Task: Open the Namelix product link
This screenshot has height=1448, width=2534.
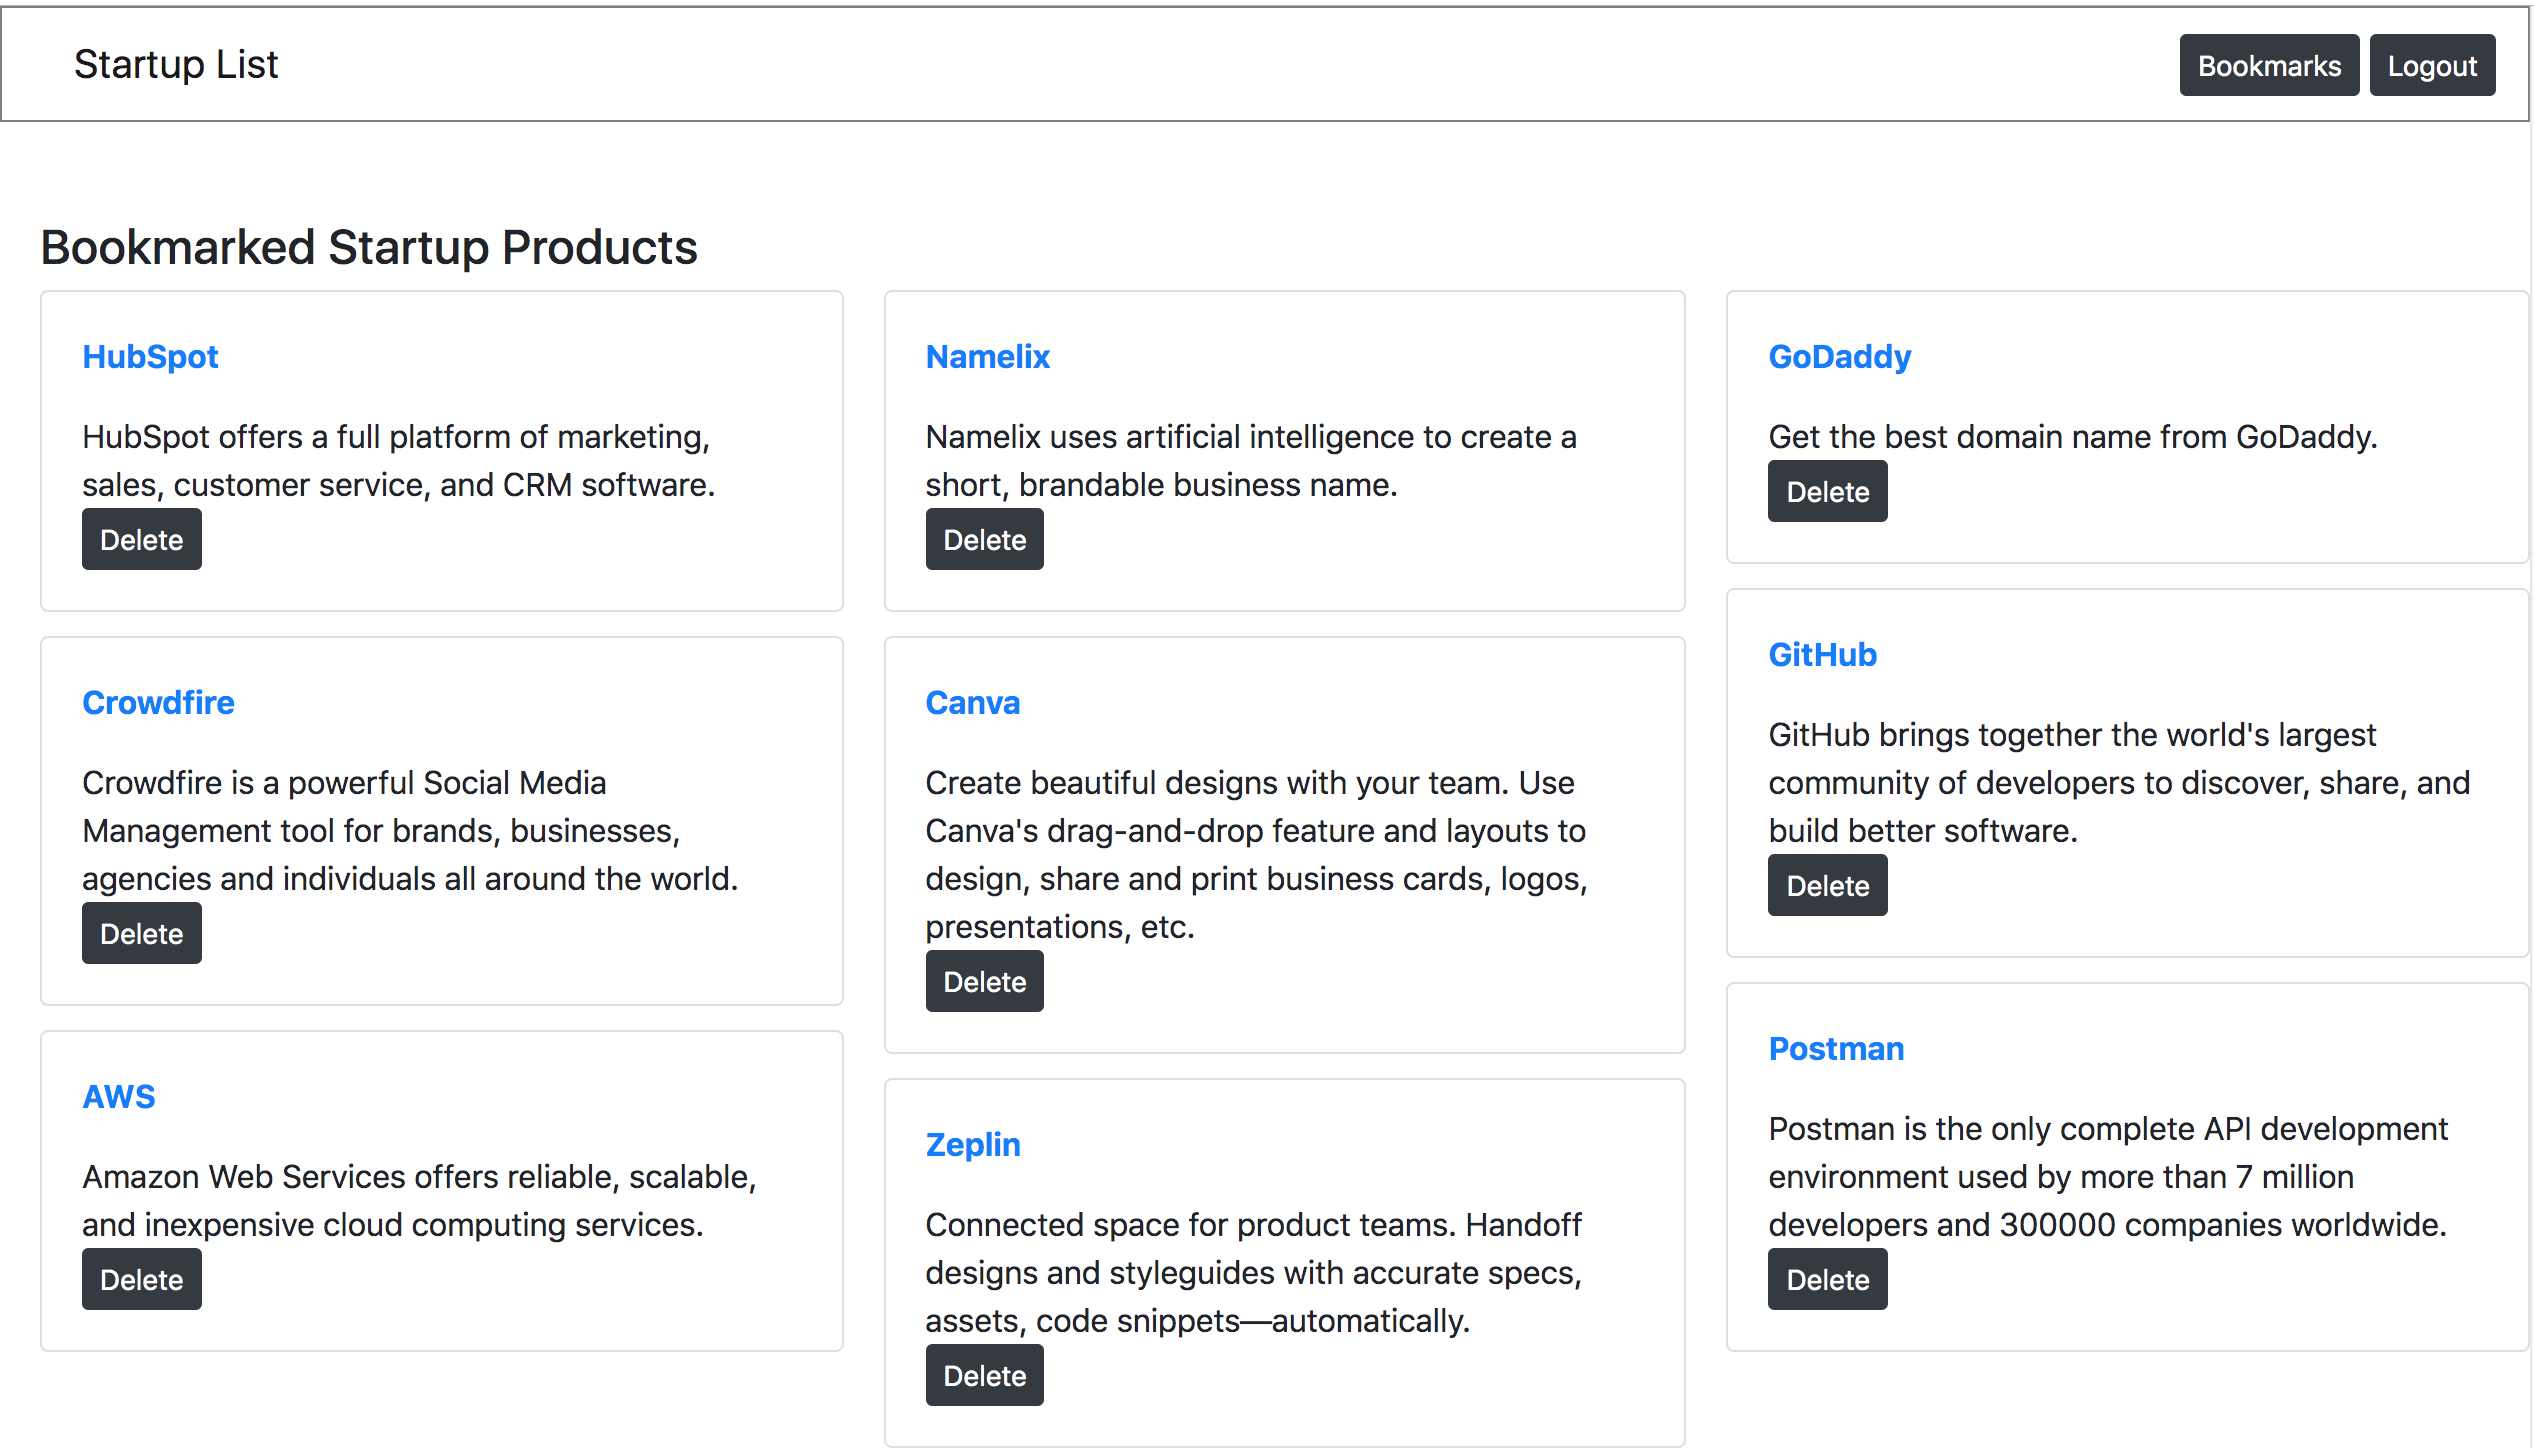Action: click(x=987, y=356)
